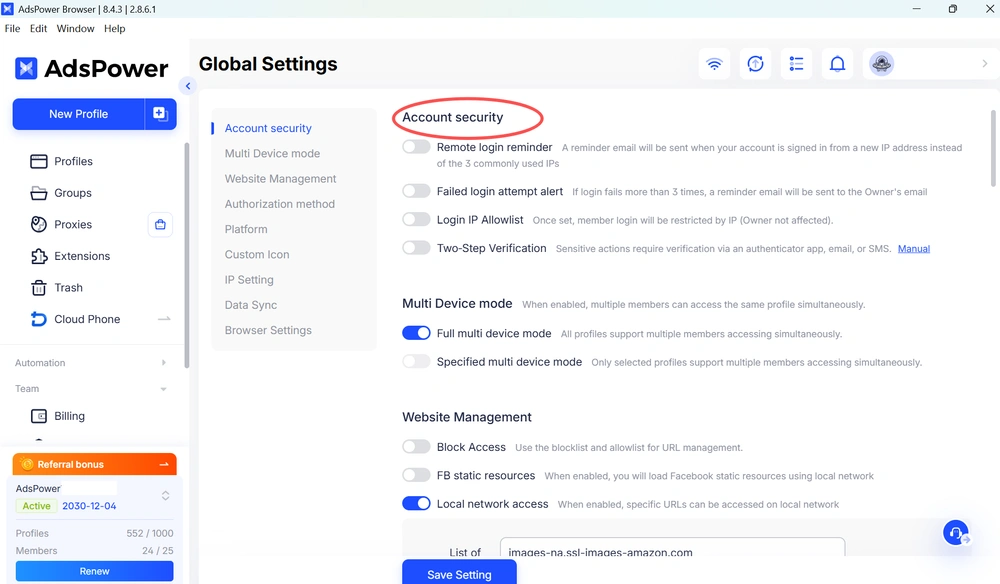
Task: Click the Cloud Phone icon
Action: (39, 319)
